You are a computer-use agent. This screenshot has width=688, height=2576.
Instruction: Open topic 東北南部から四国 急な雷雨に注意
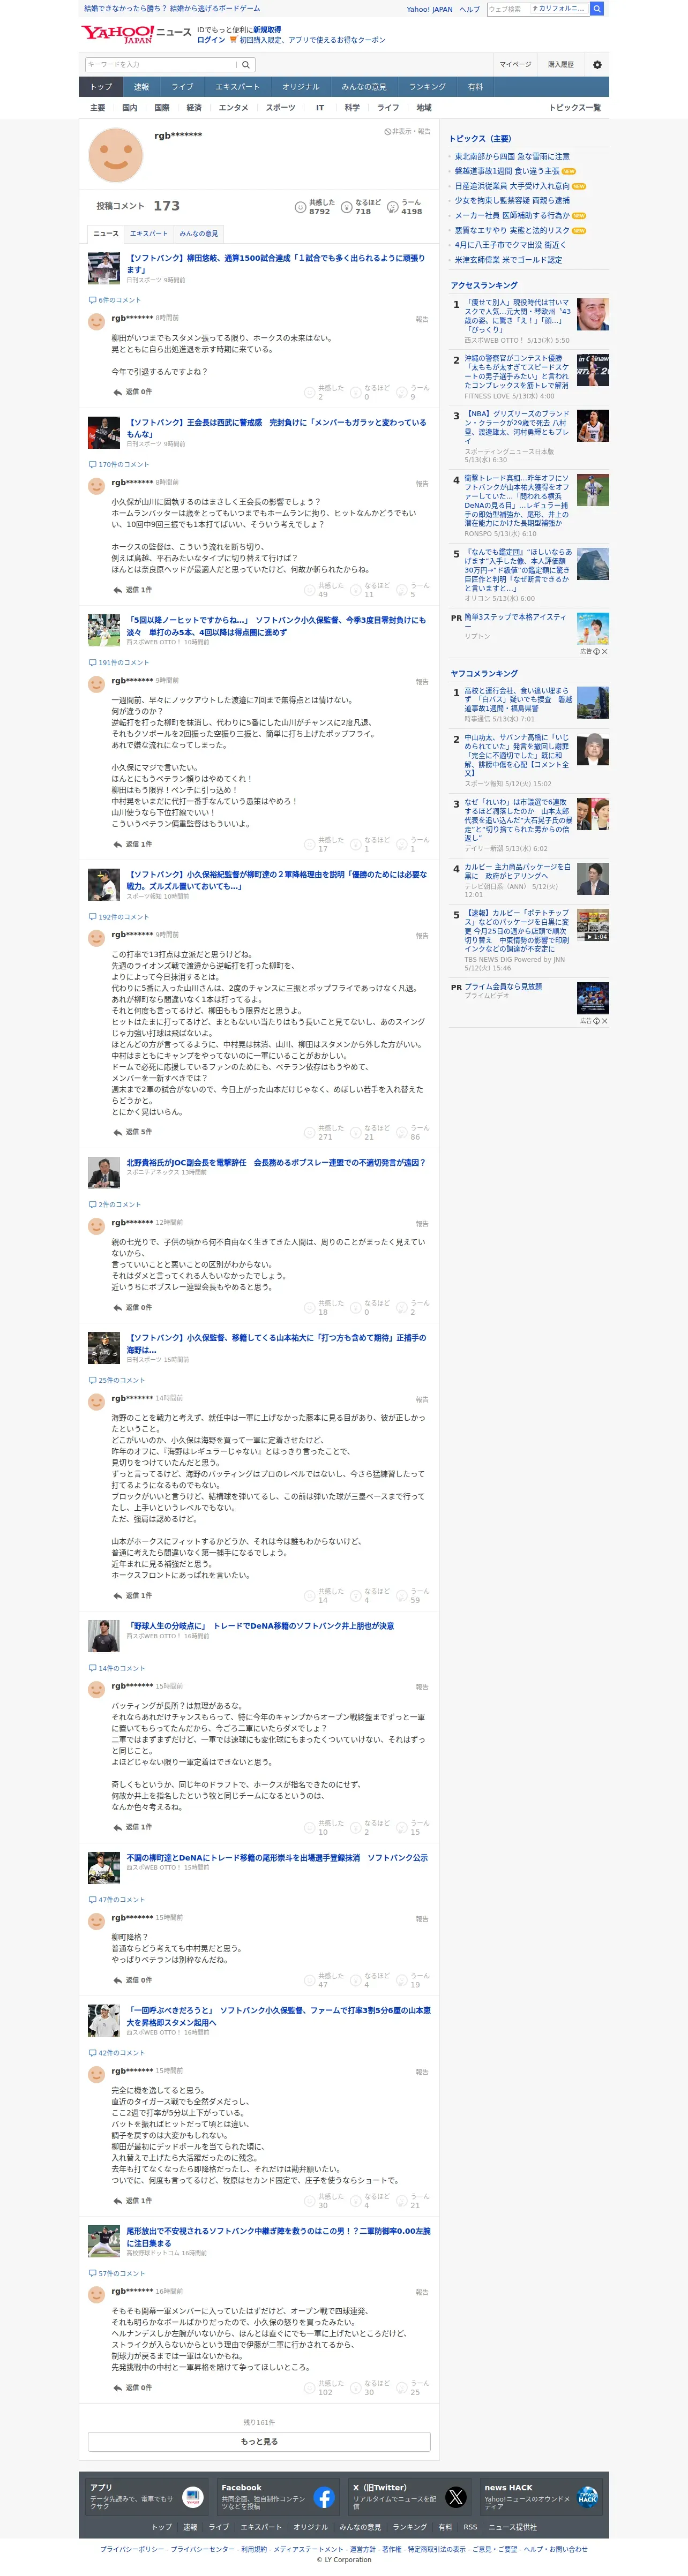(512, 157)
